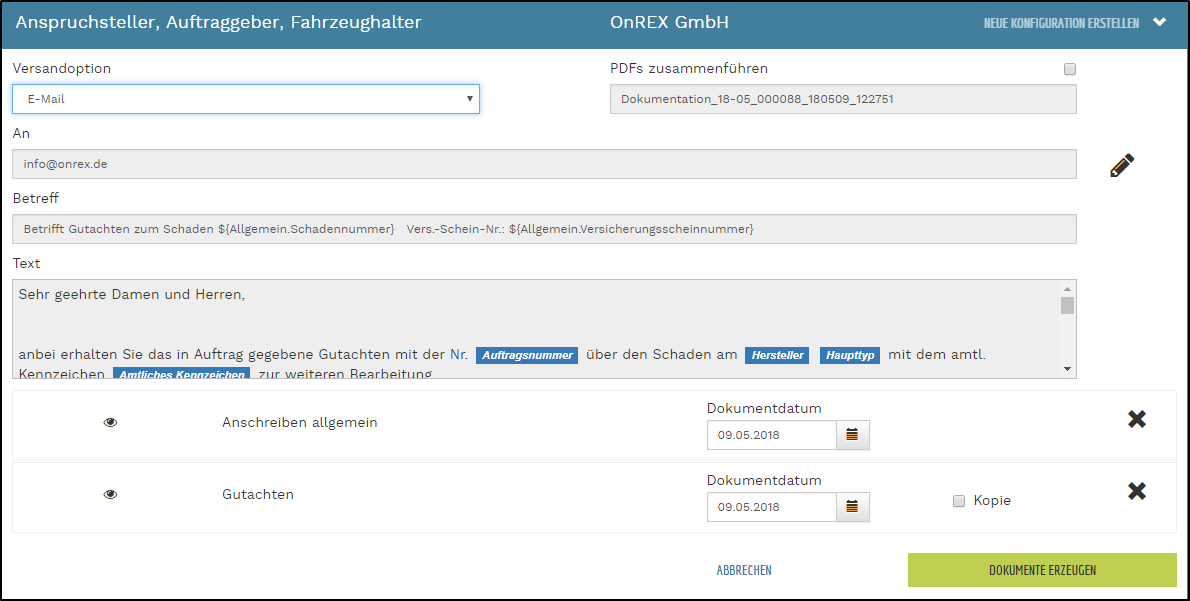Cancel the dialog with Abbrechen
The image size is (1190, 601).
(744, 571)
